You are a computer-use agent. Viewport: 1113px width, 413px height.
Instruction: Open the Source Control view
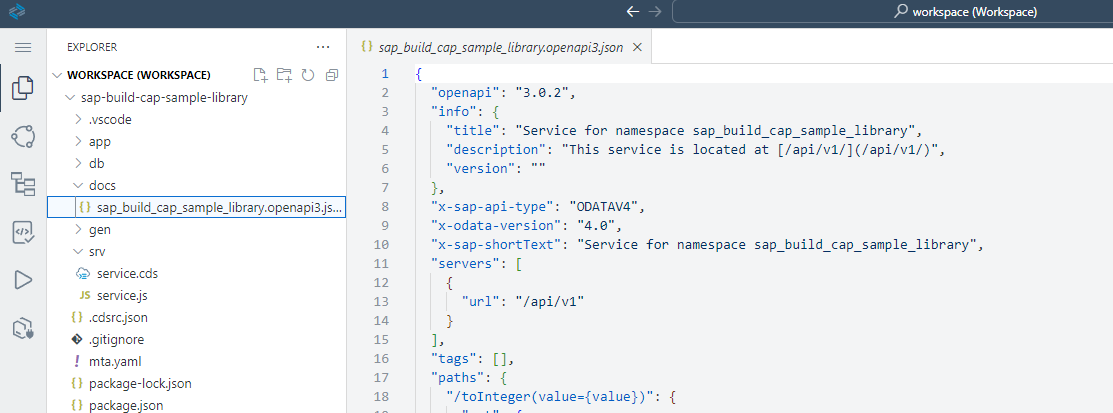[x=23, y=136]
